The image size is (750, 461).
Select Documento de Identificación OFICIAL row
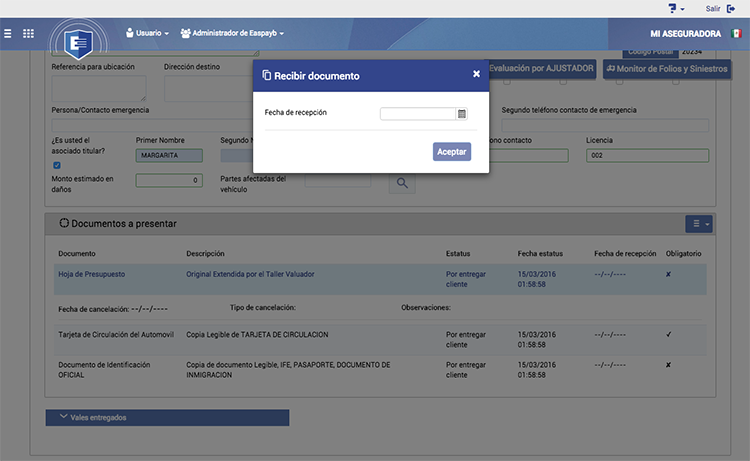click(380, 370)
